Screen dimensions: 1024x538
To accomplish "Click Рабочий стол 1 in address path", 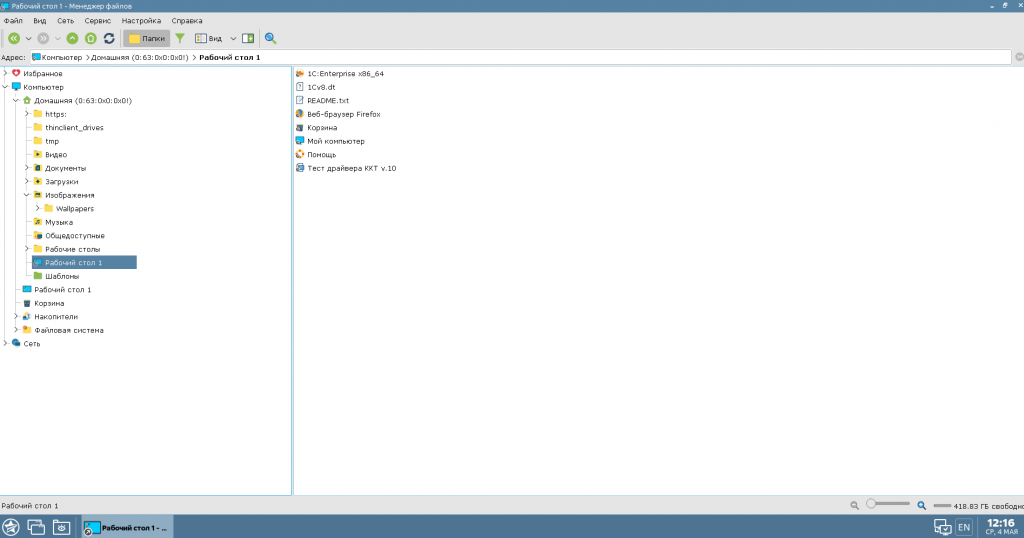I will (x=229, y=57).
